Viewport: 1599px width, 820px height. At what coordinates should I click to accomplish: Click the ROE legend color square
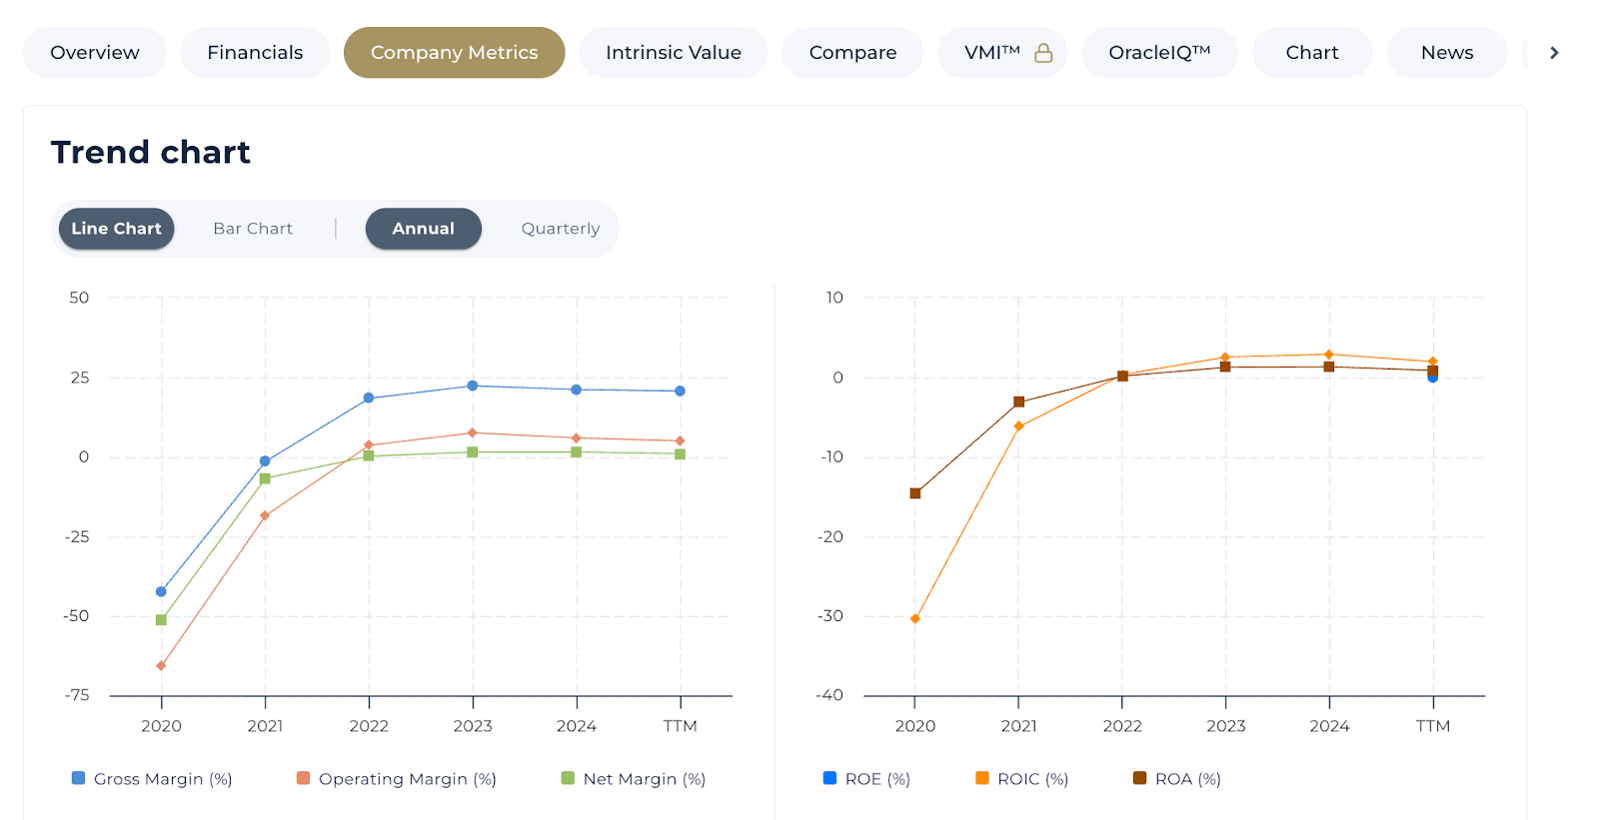[829, 778]
